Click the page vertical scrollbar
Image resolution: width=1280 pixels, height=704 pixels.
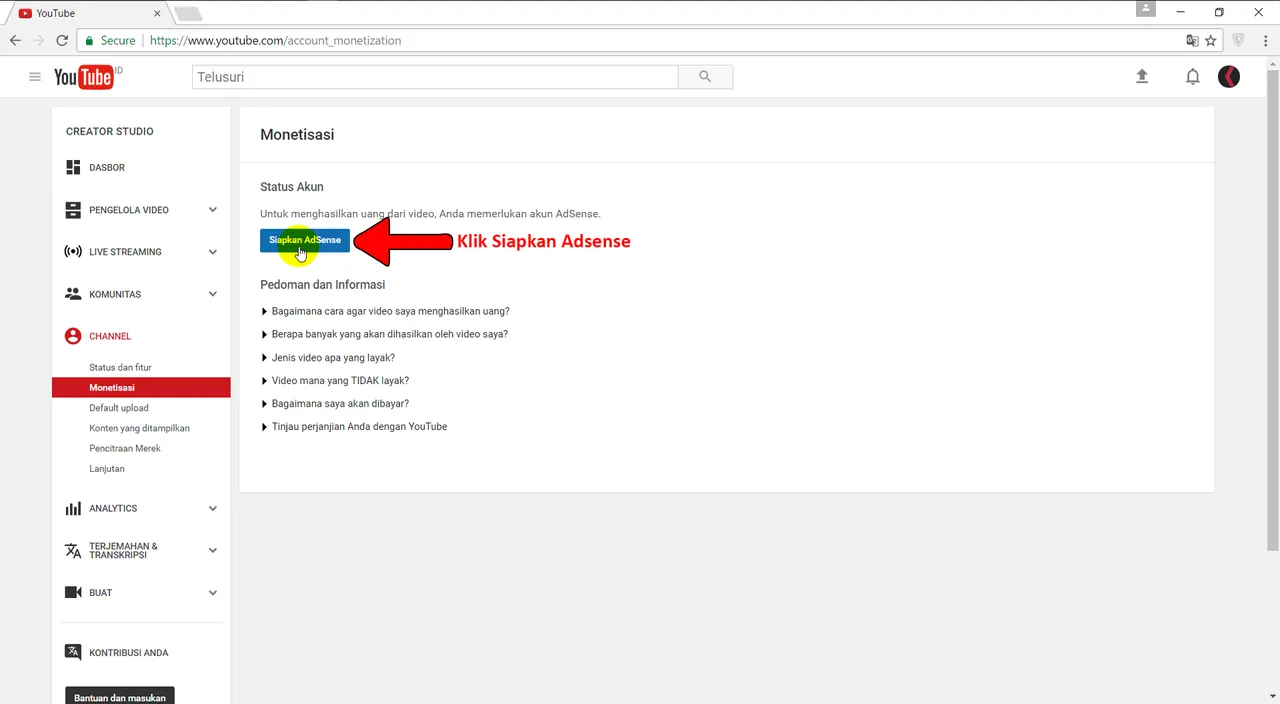[1273, 310]
